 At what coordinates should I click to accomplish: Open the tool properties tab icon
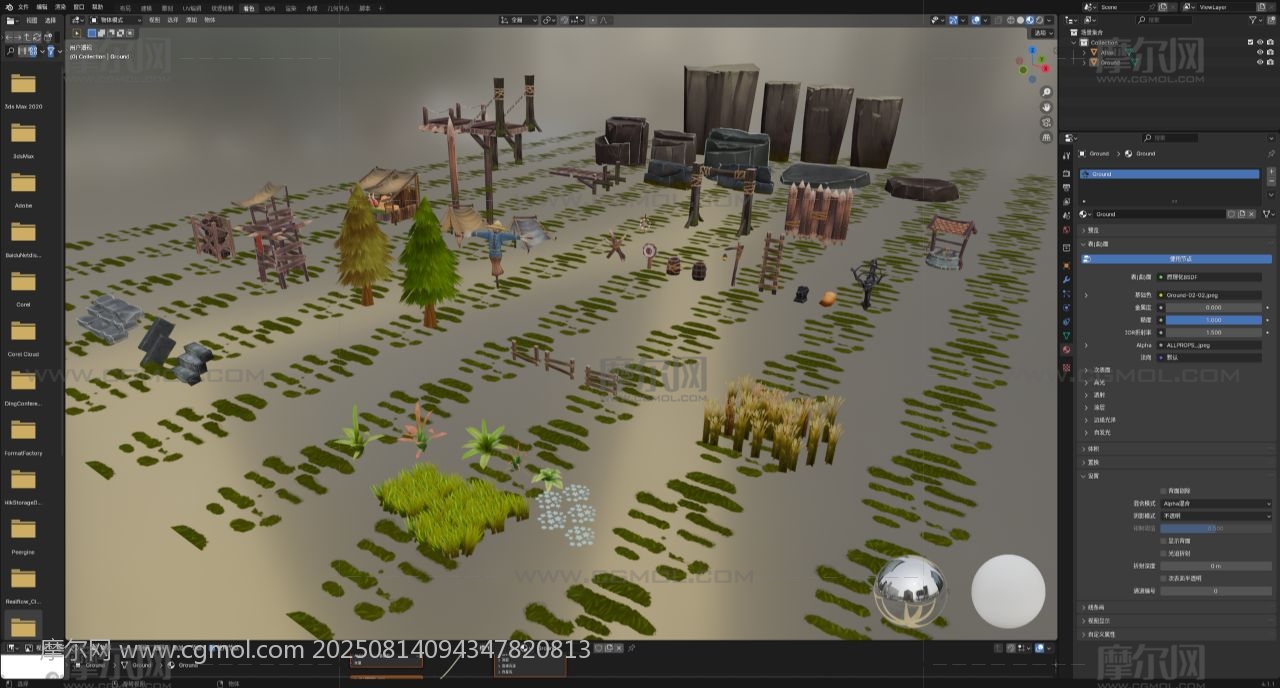pyautogui.click(x=1067, y=156)
